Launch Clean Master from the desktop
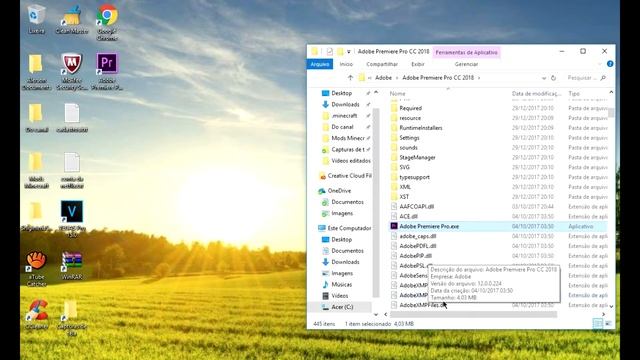 point(72,19)
